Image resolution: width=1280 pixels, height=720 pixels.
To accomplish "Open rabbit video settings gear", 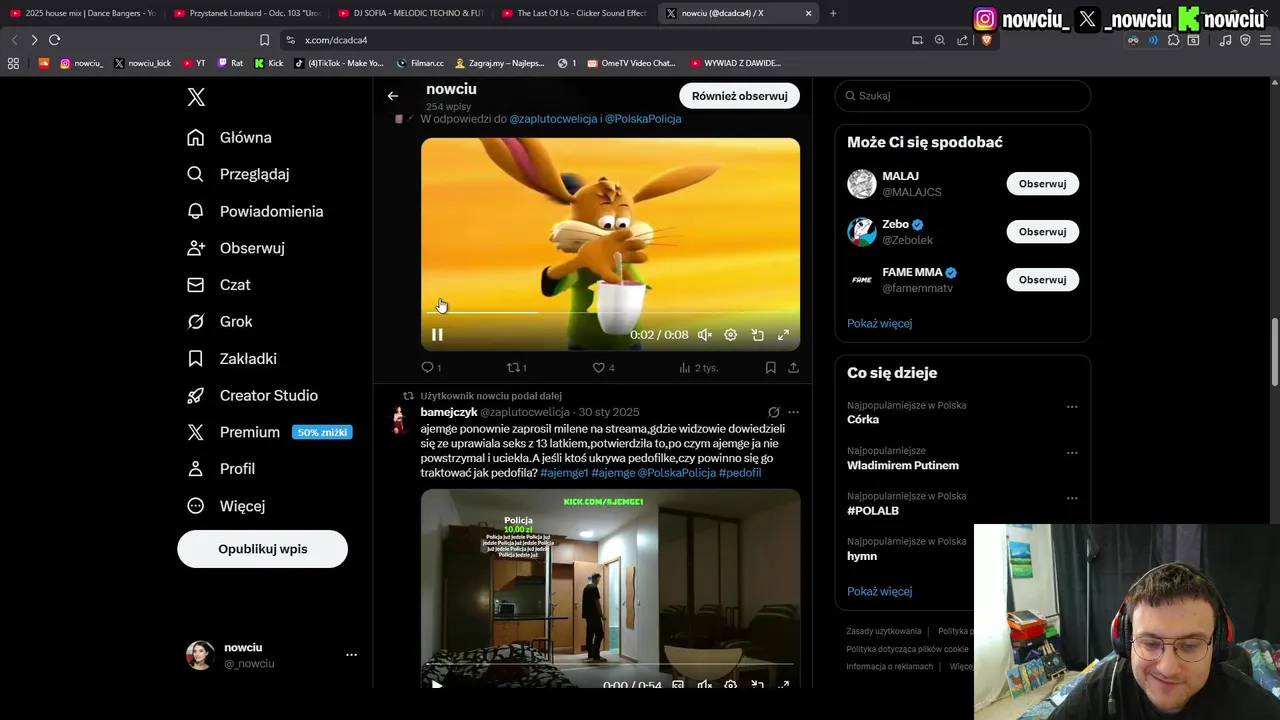I will click(x=731, y=335).
